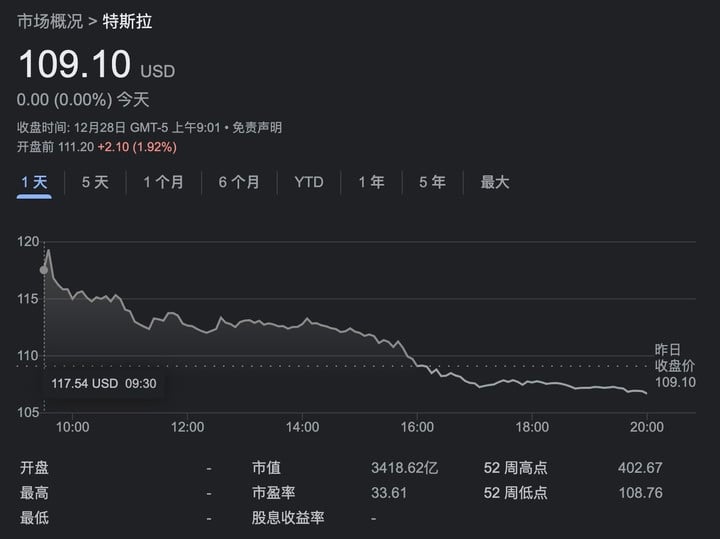720x539 pixels.
Task: Click the 110 y-axis label
Action: pyautogui.click(x=28, y=355)
